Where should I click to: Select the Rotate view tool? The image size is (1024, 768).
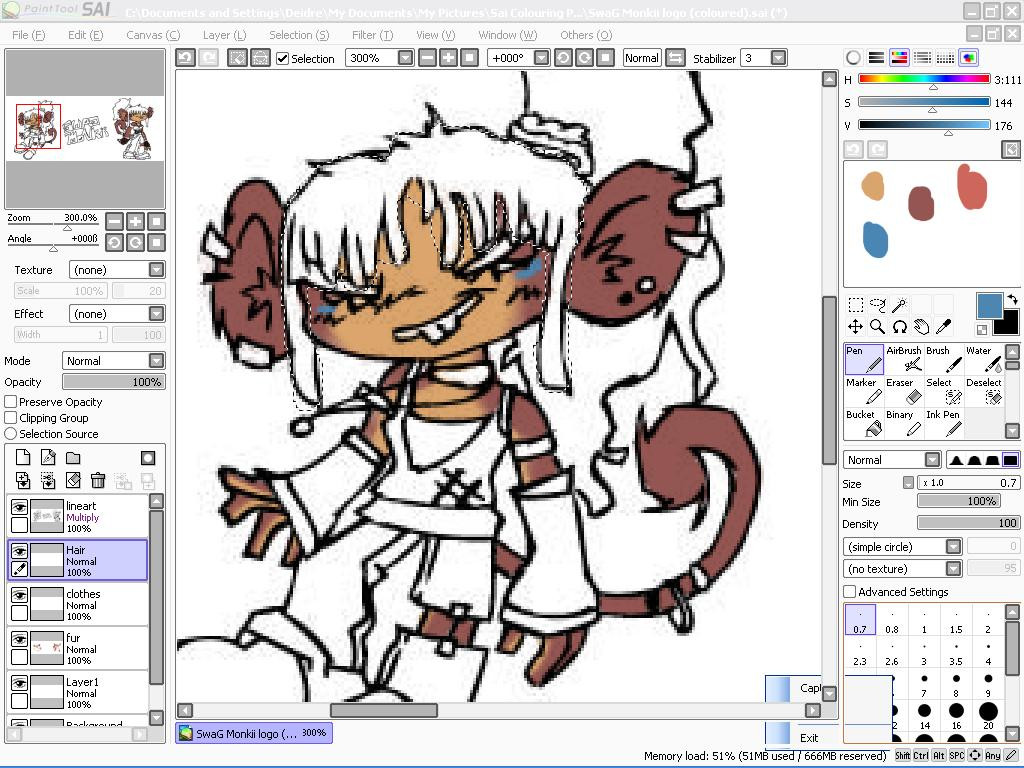[900, 327]
